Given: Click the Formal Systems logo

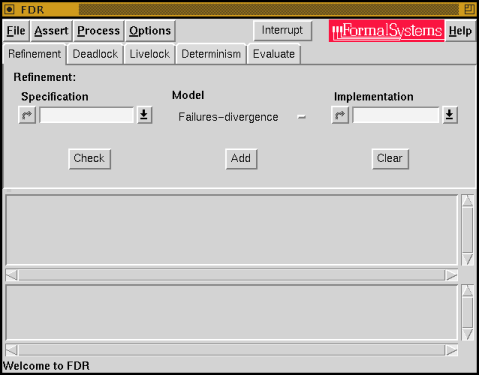Looking at the screenshot, I should pyautogui.click(x=386, y=31).
